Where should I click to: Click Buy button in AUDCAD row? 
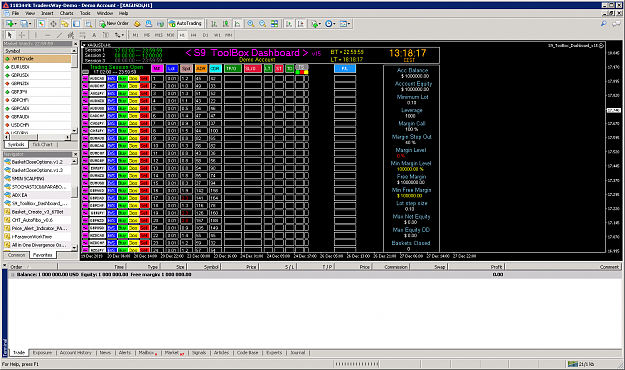pos(122,79)
